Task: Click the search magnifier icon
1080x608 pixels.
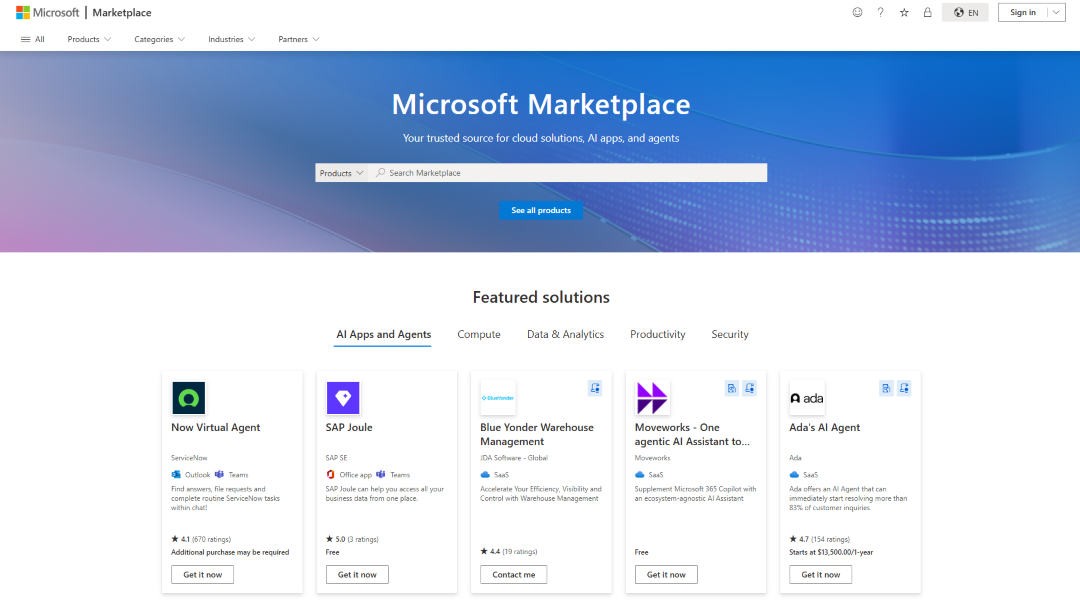Action: point(380,172)
